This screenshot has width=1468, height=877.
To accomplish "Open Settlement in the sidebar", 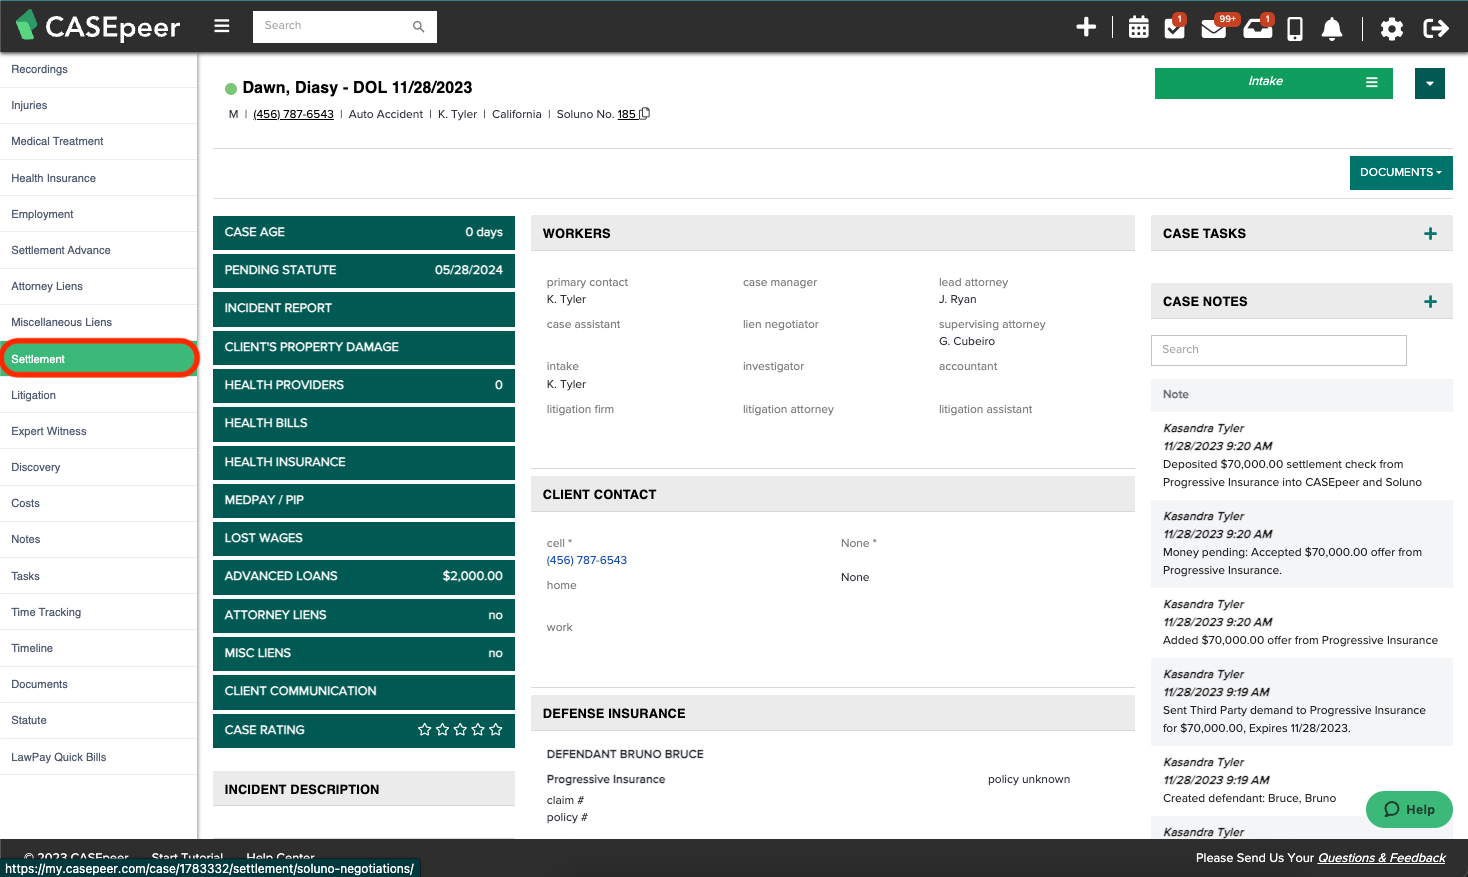I will (x=98, y=359).
